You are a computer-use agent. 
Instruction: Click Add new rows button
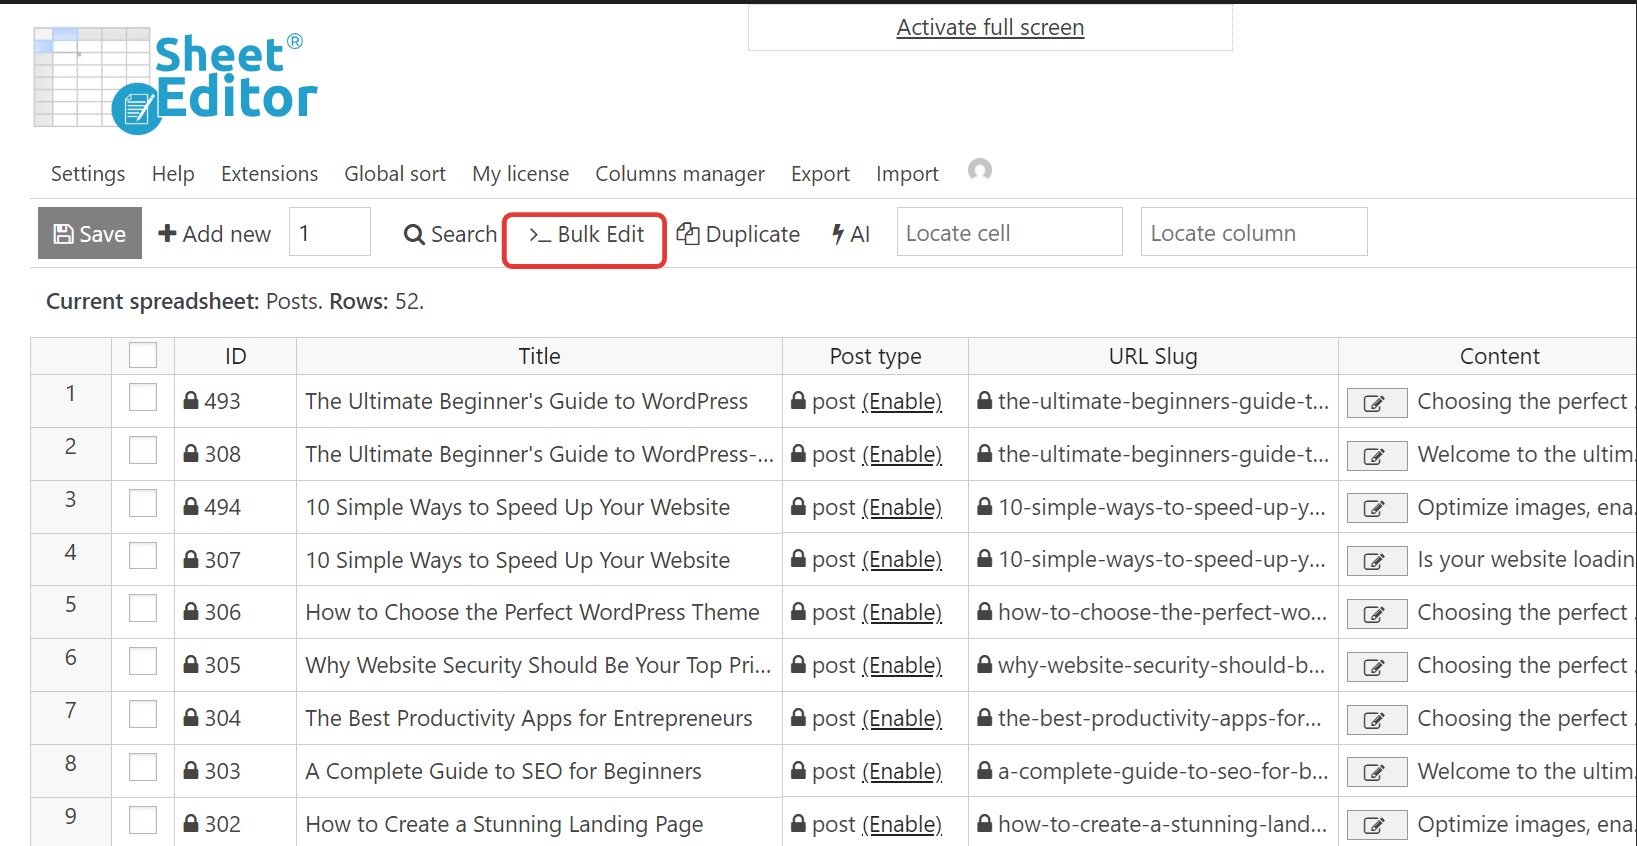(x=214, y=233)
